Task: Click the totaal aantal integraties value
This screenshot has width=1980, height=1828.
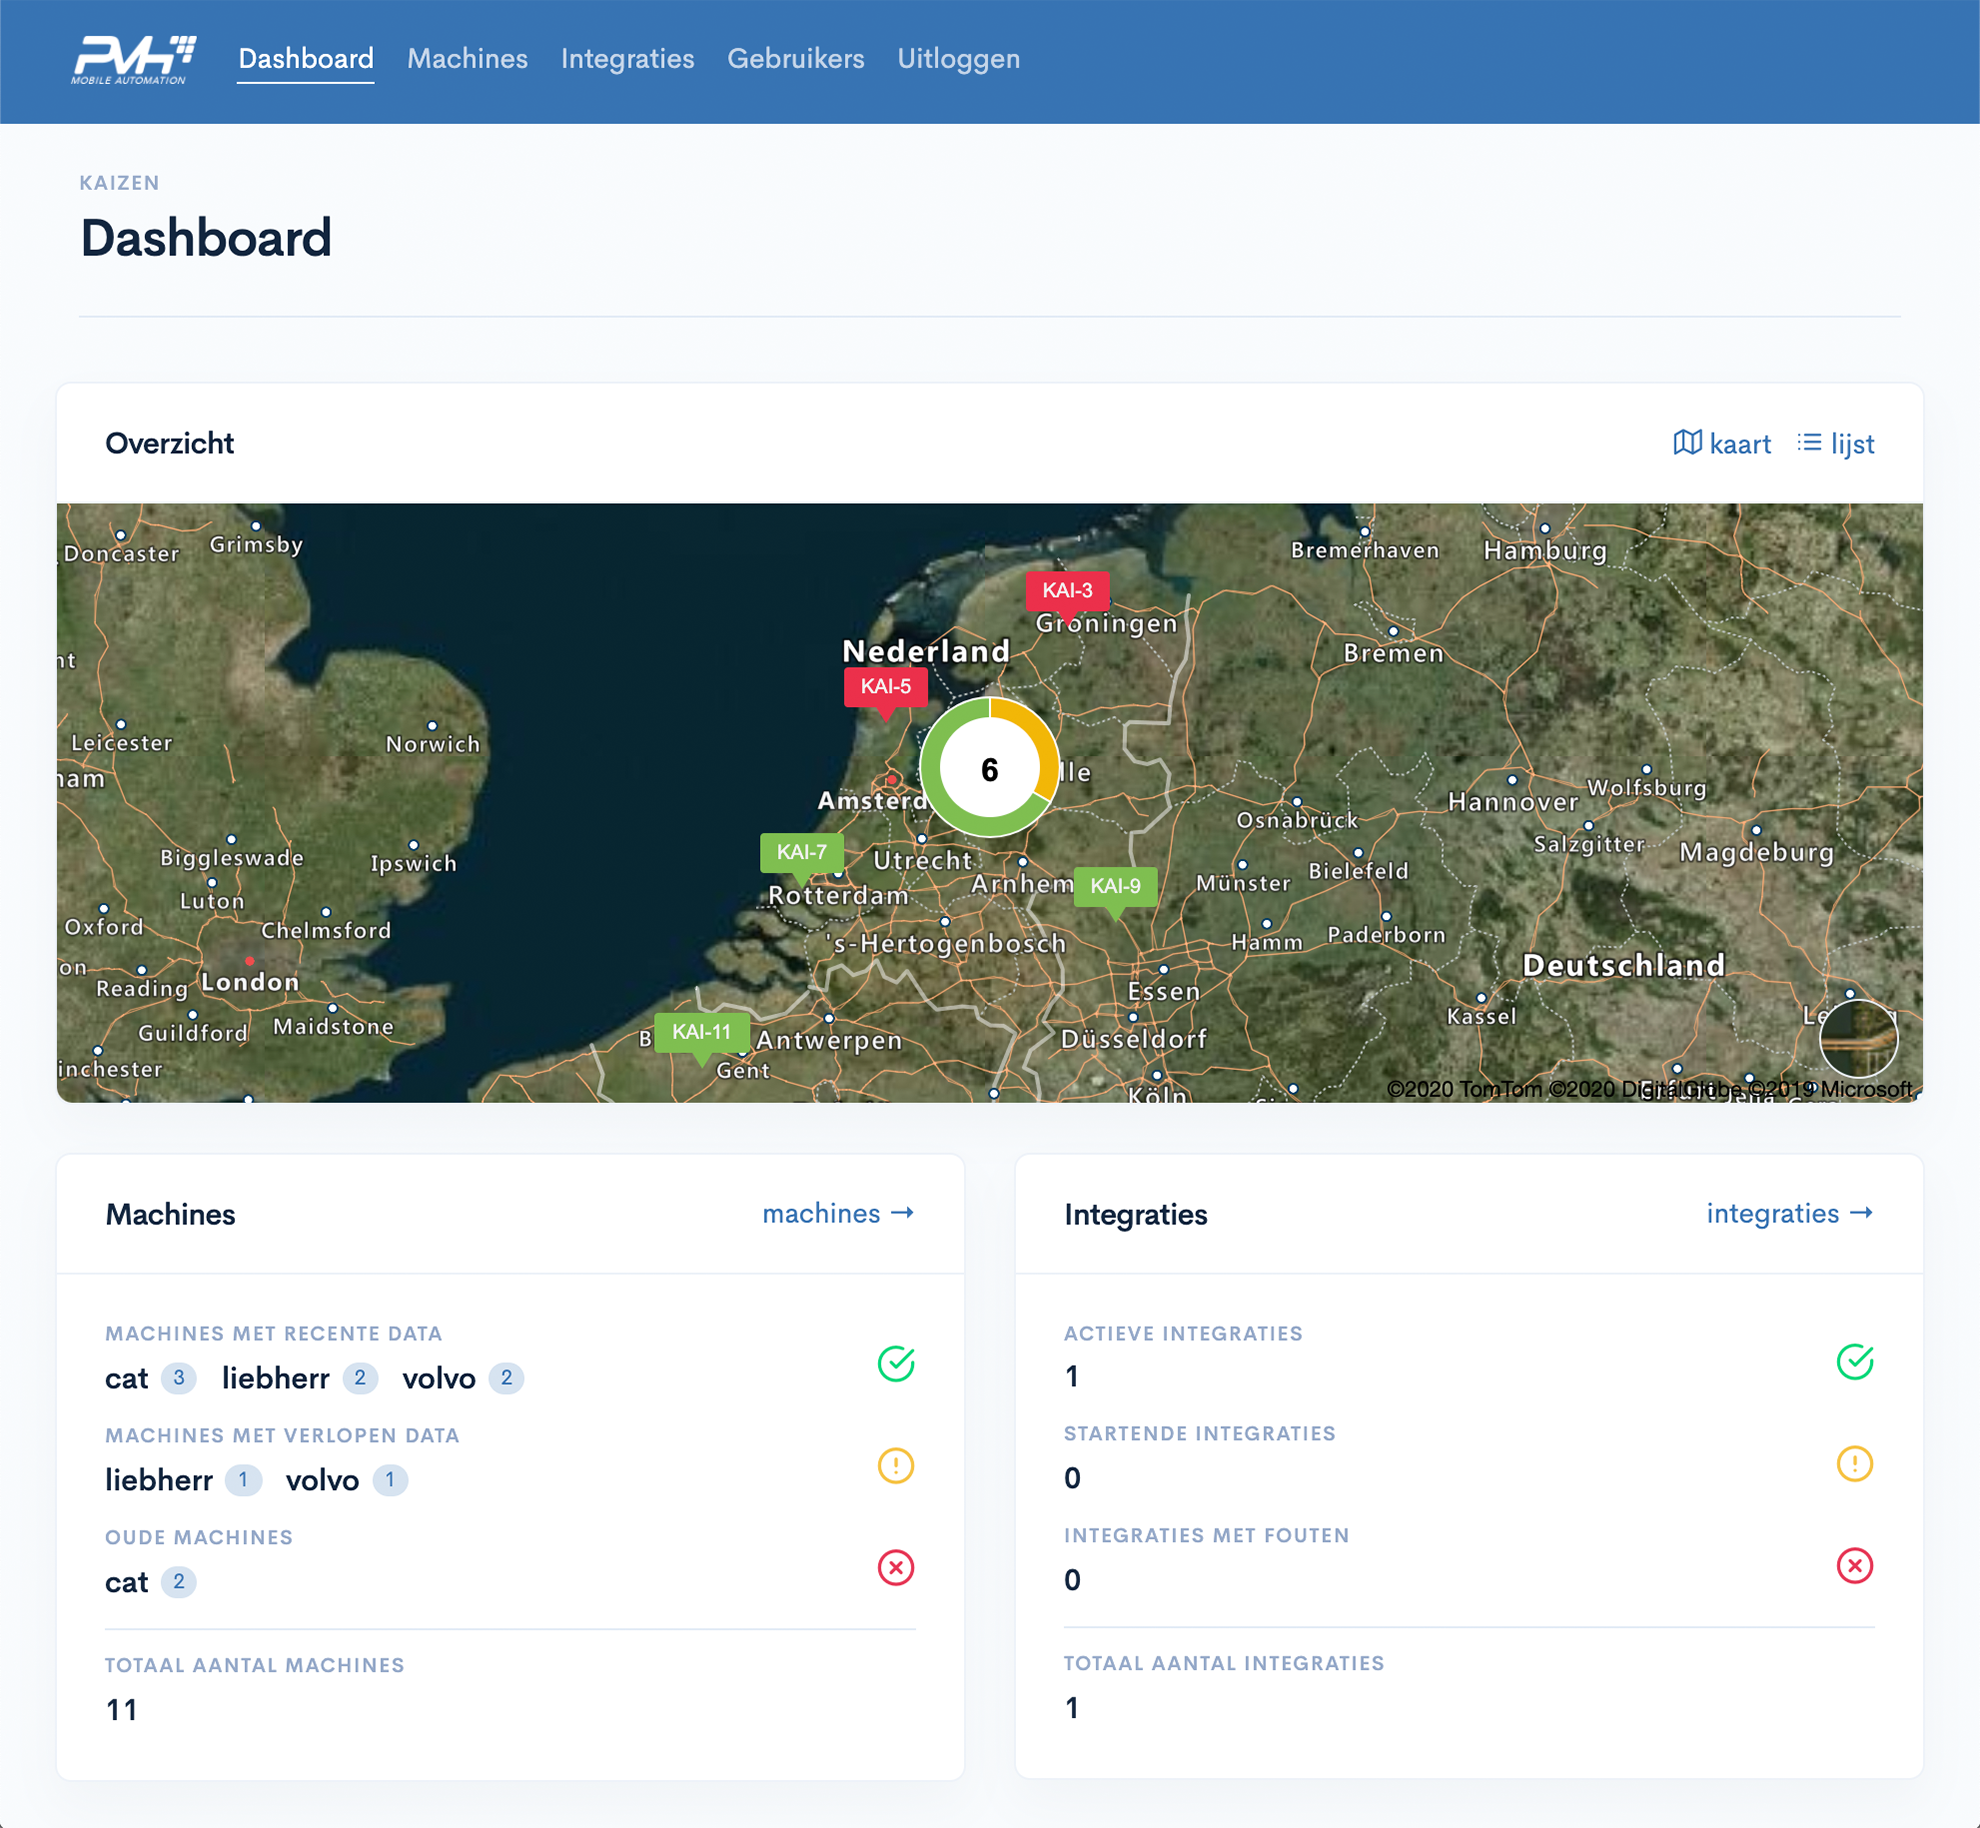Action: (x=1072, y=1708)
